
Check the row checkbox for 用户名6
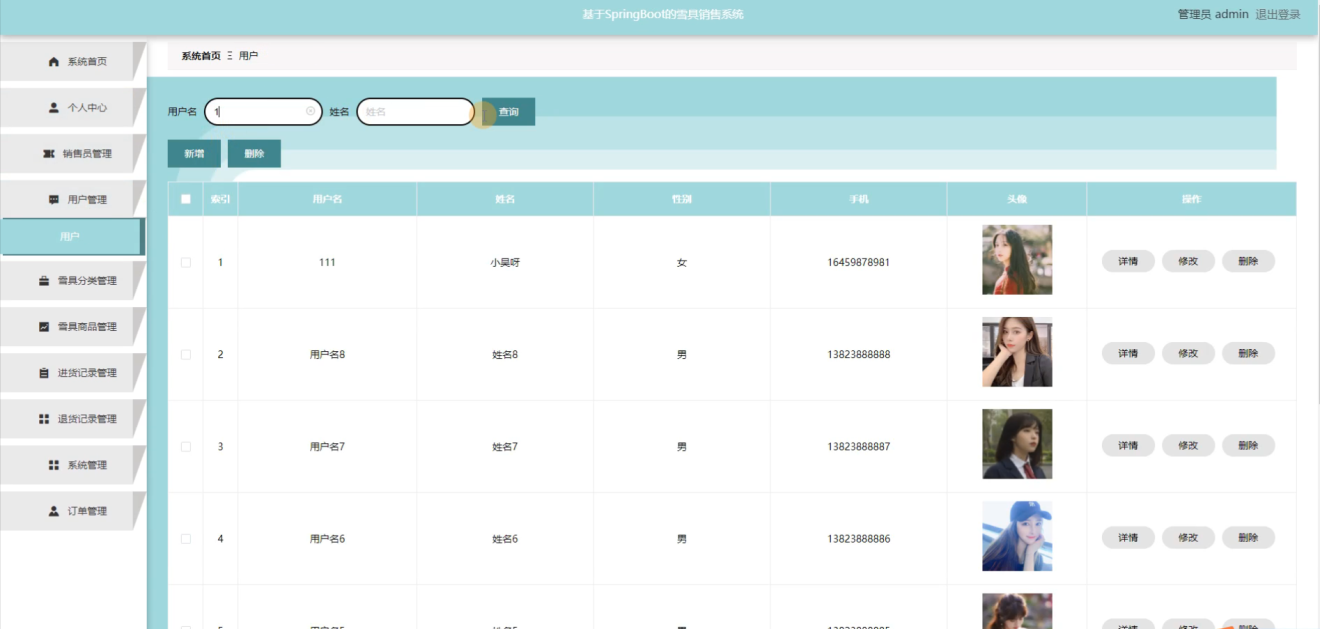pyautogui.click(x=186, y=538)
